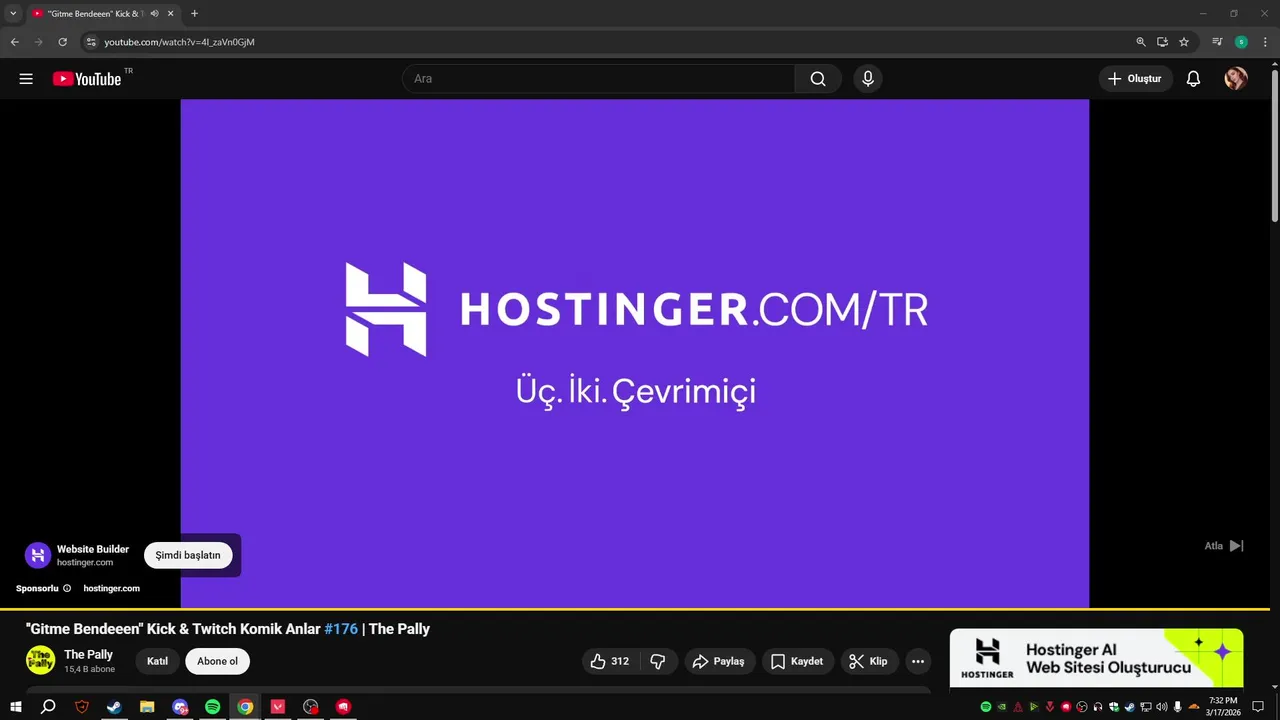
Task: Save the video with Kaydet
Action: (x=797, y=661)
